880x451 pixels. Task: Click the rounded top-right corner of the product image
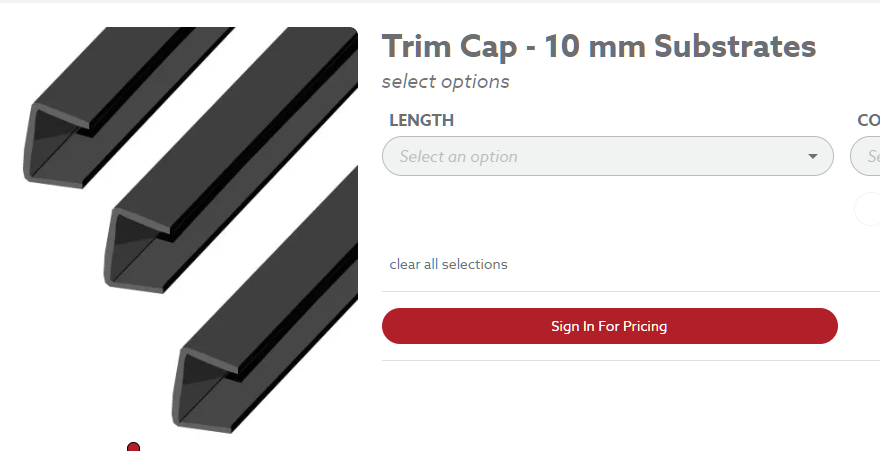pyautogui.click(x=351, y=33)
